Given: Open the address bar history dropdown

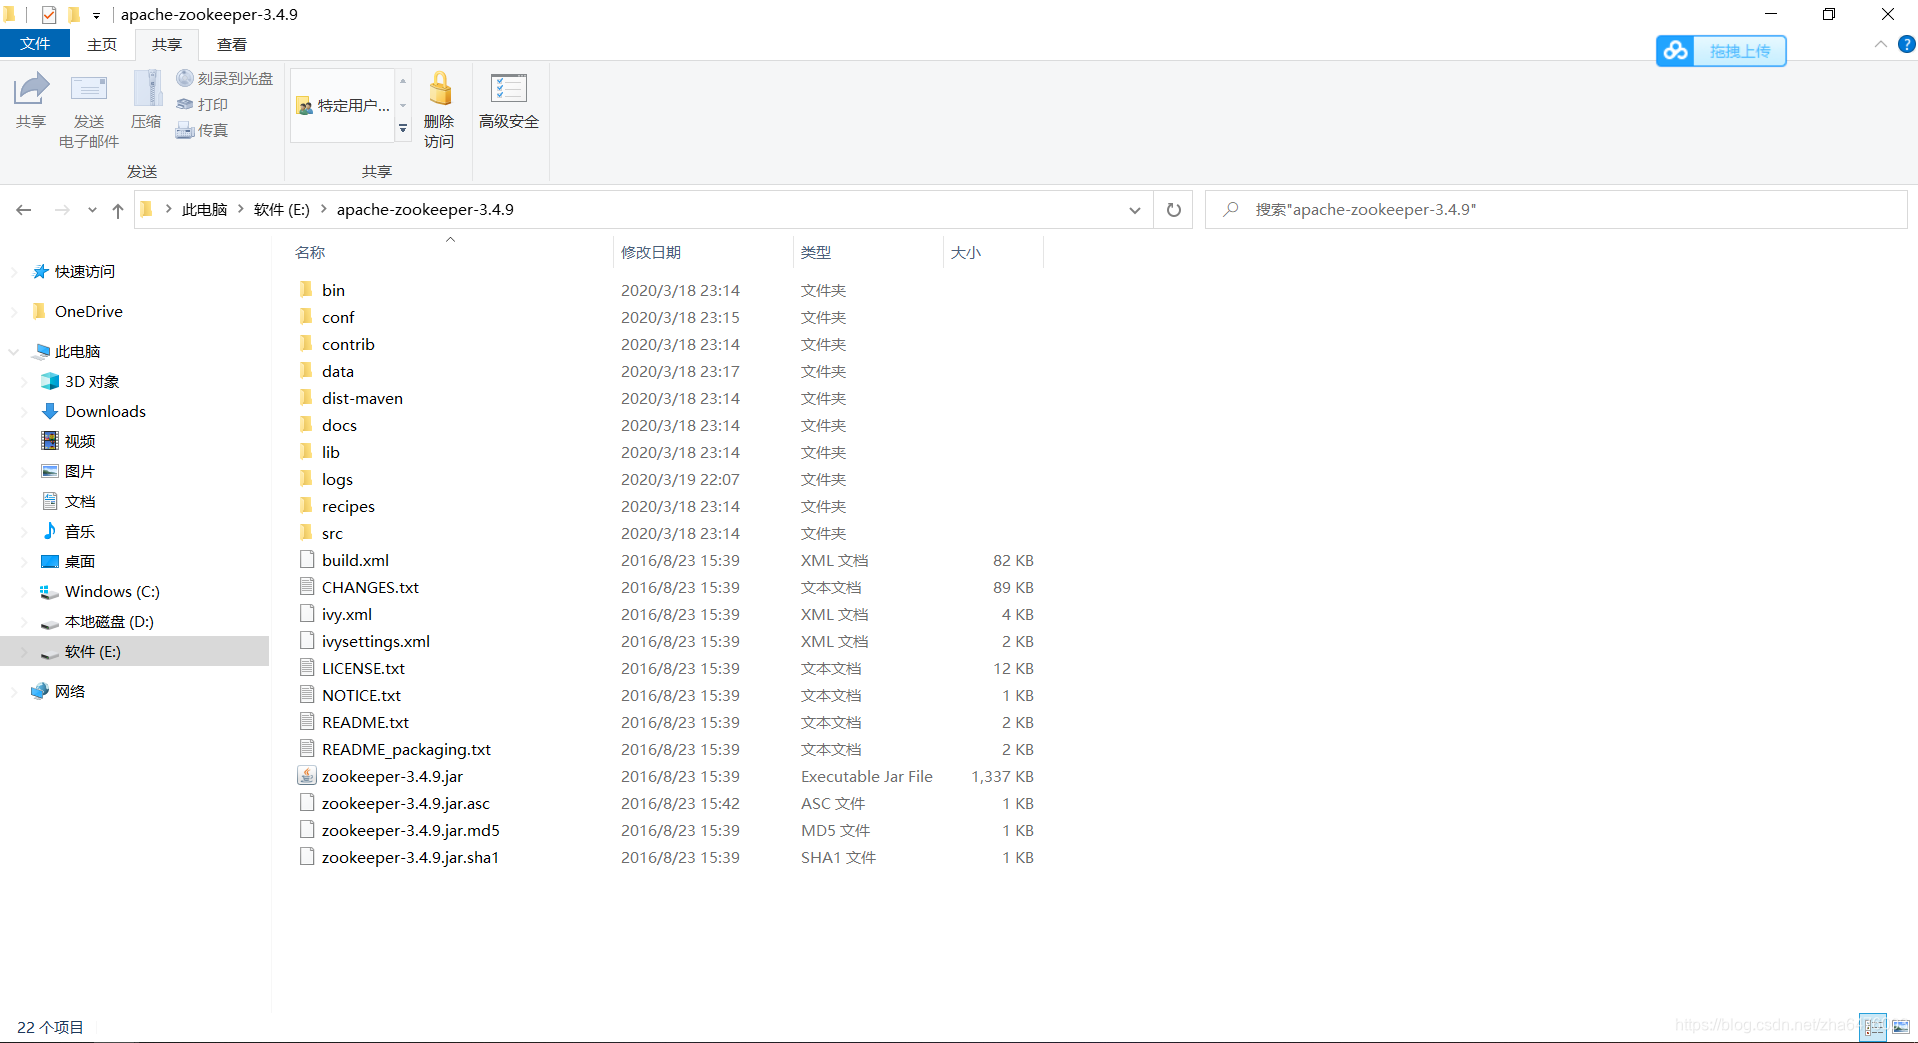Looking at the screenshot, I should pos(1135,210).
